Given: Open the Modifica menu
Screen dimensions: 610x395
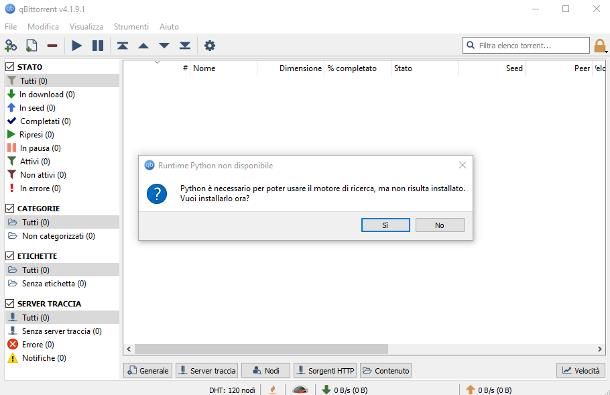Looking at the screenshot, I should [43, 26].
